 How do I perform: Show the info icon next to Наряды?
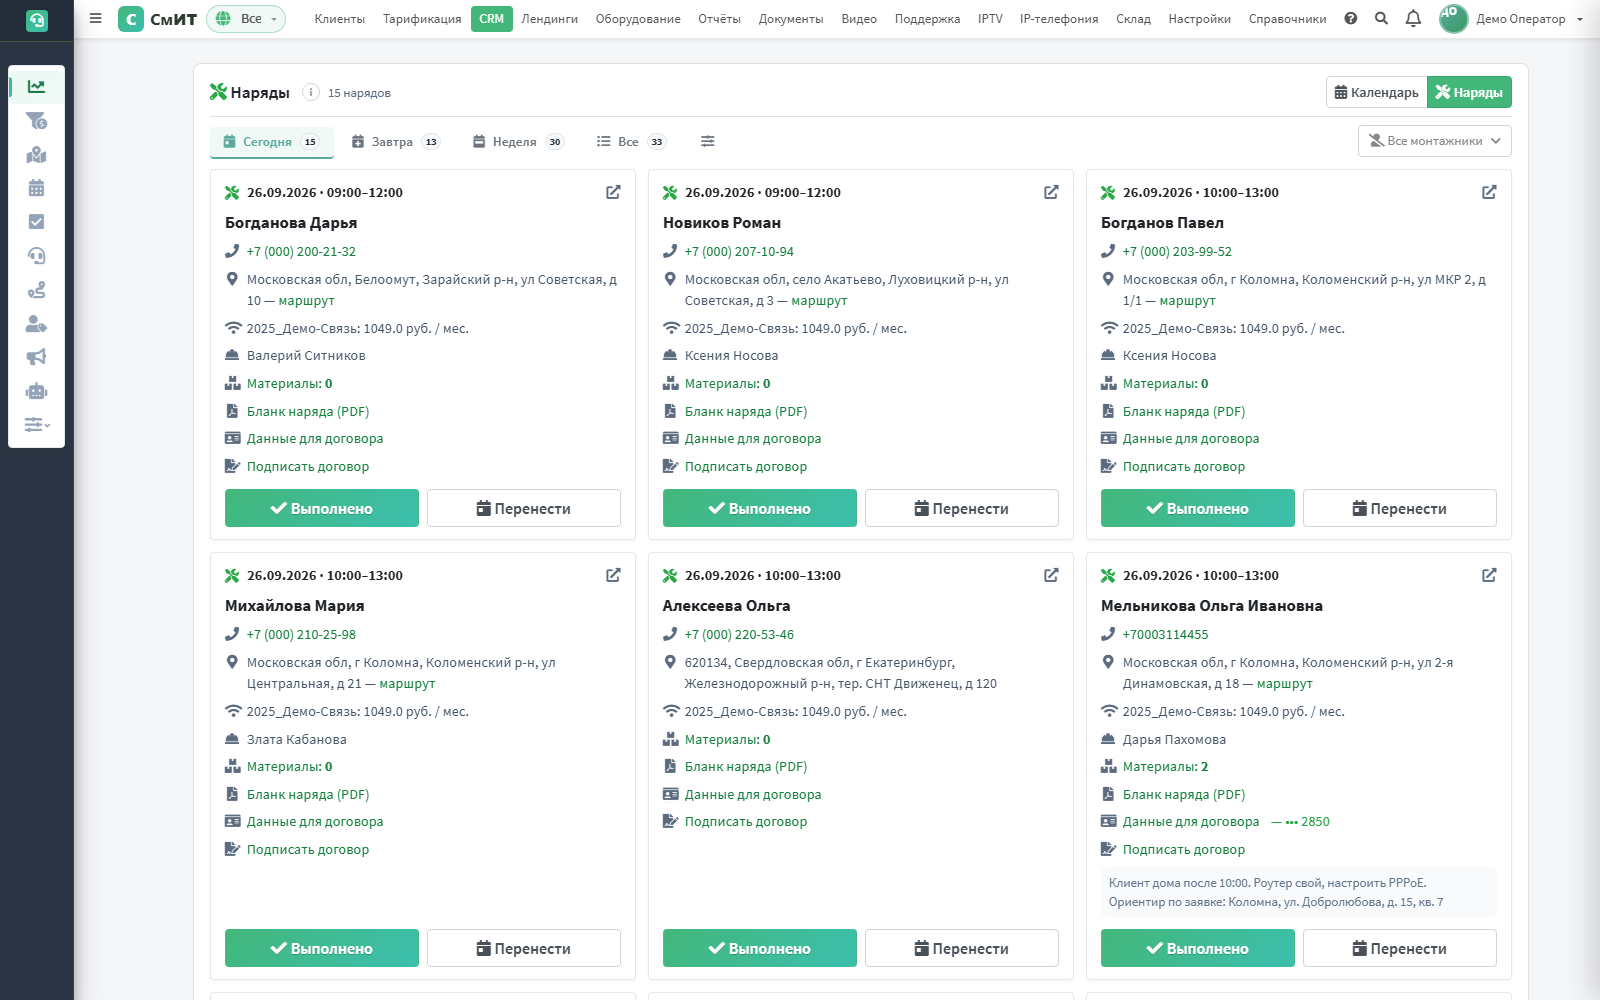tap(311, 92)
